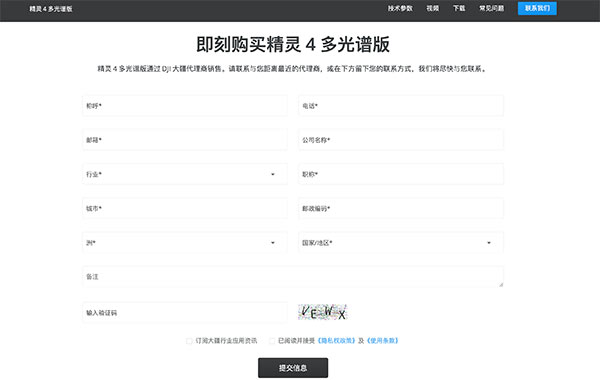
Task: Open the 洲 dropdown
Action: coord(185,243)
